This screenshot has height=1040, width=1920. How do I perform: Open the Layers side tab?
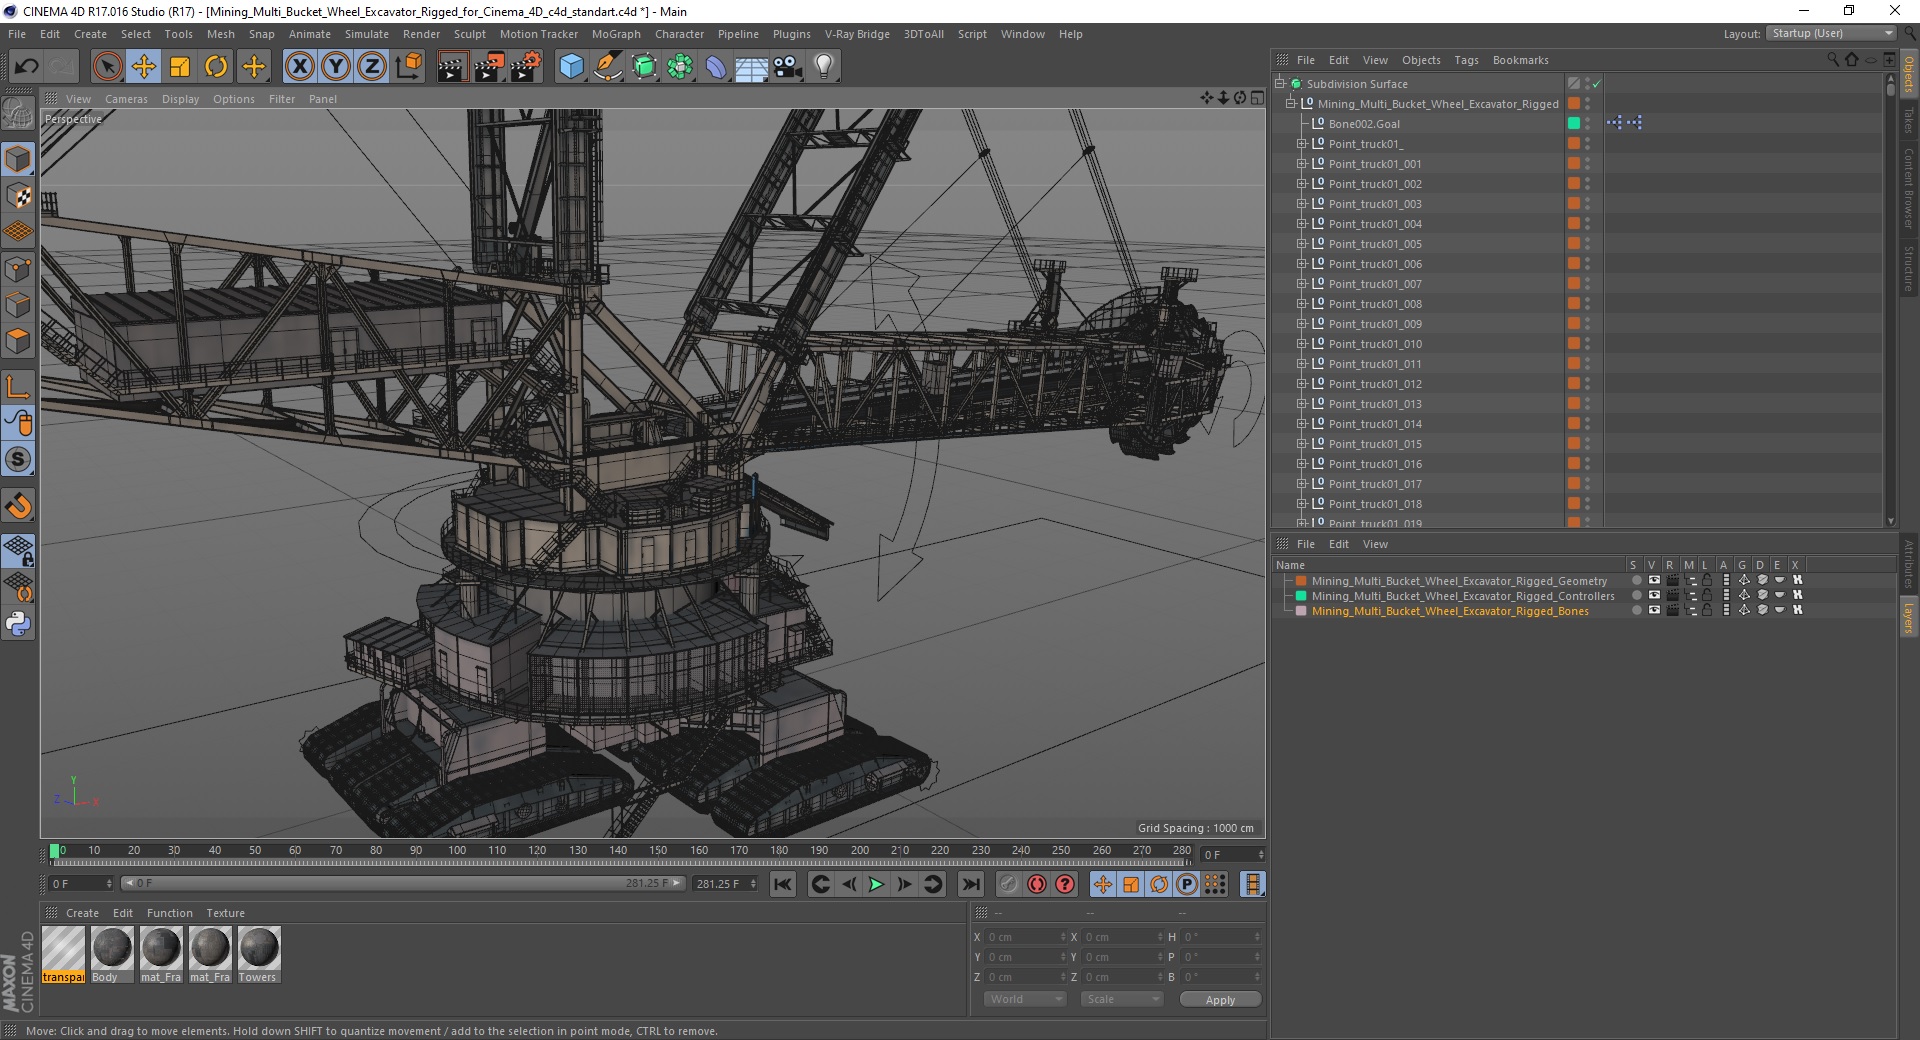click(x=1908, y=617)
